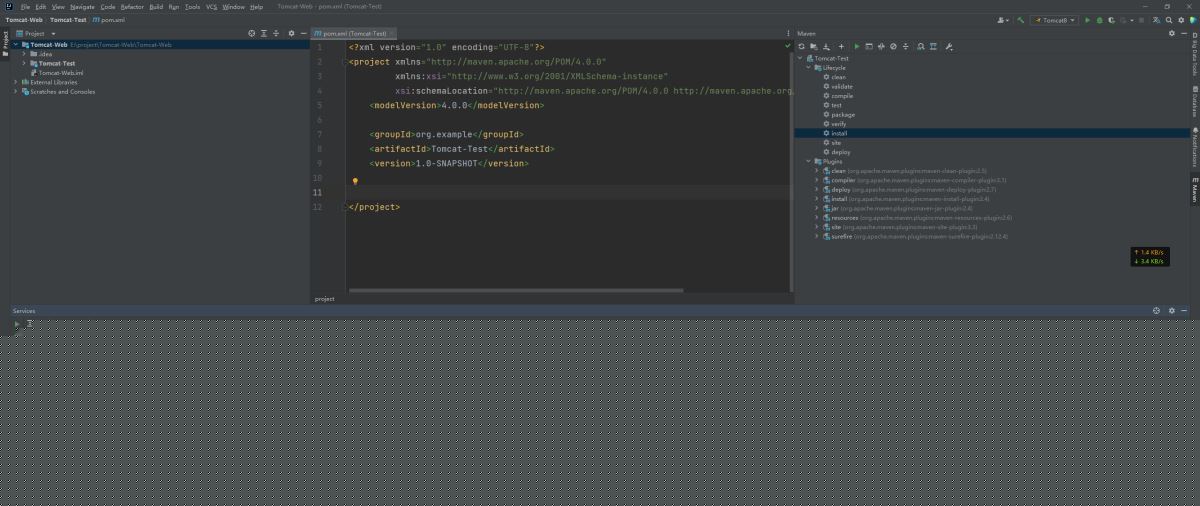The width and height of the screenshot is (1200, 506).
Task: Open Database side tool window
Action: click(x=1194, y=104)
